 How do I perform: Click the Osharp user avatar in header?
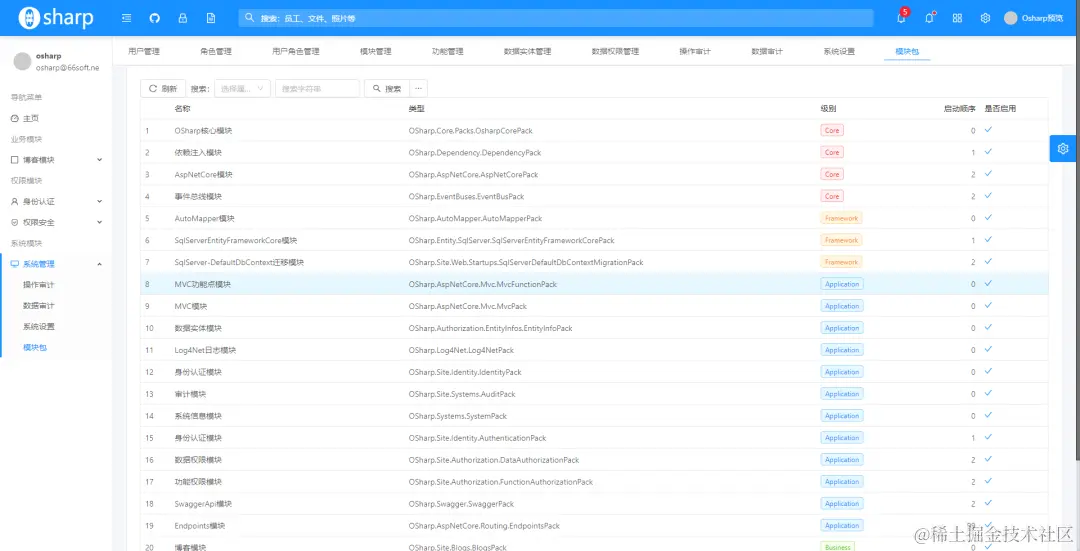[1010, 19]
